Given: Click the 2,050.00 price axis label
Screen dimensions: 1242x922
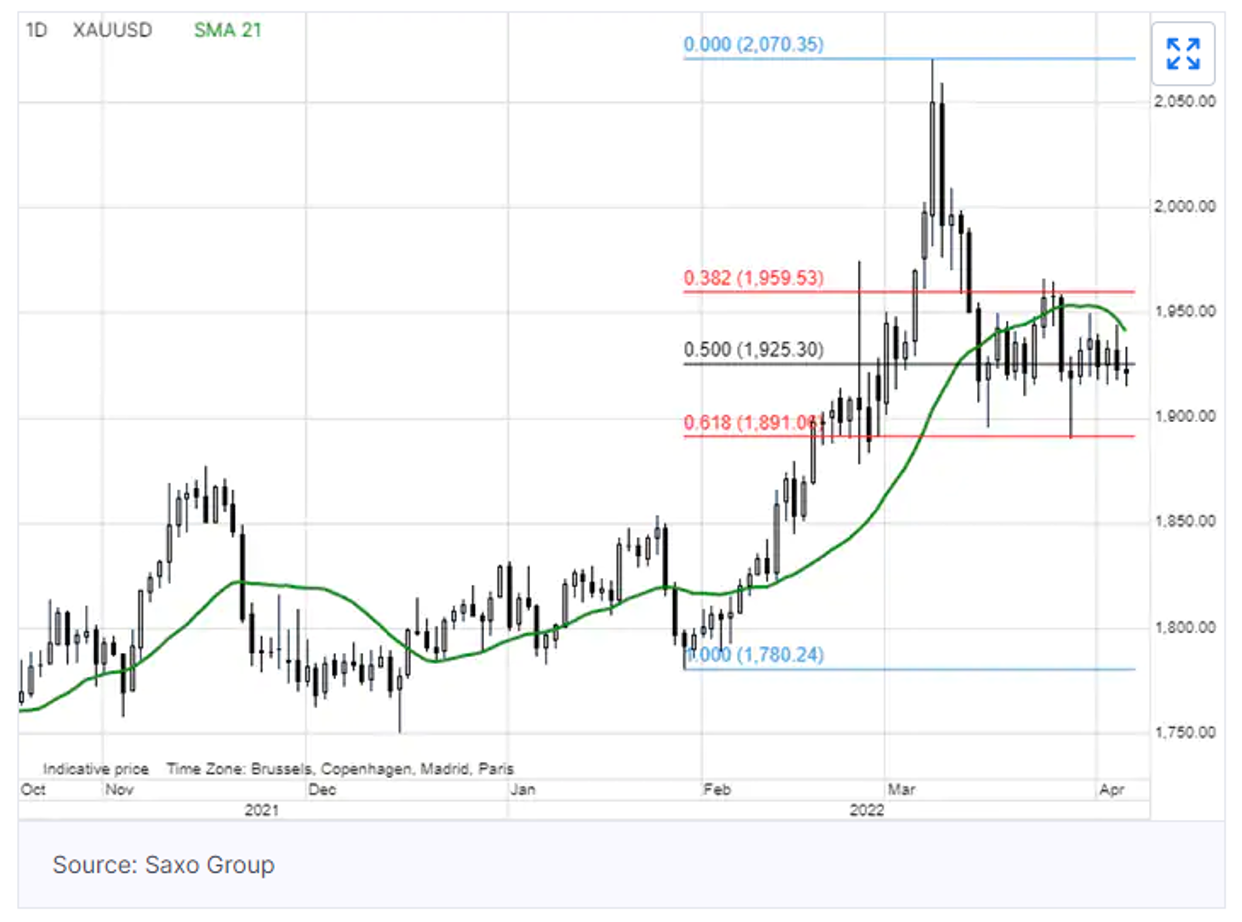Looking at the screenshot, I should [x=1183, y=102].
